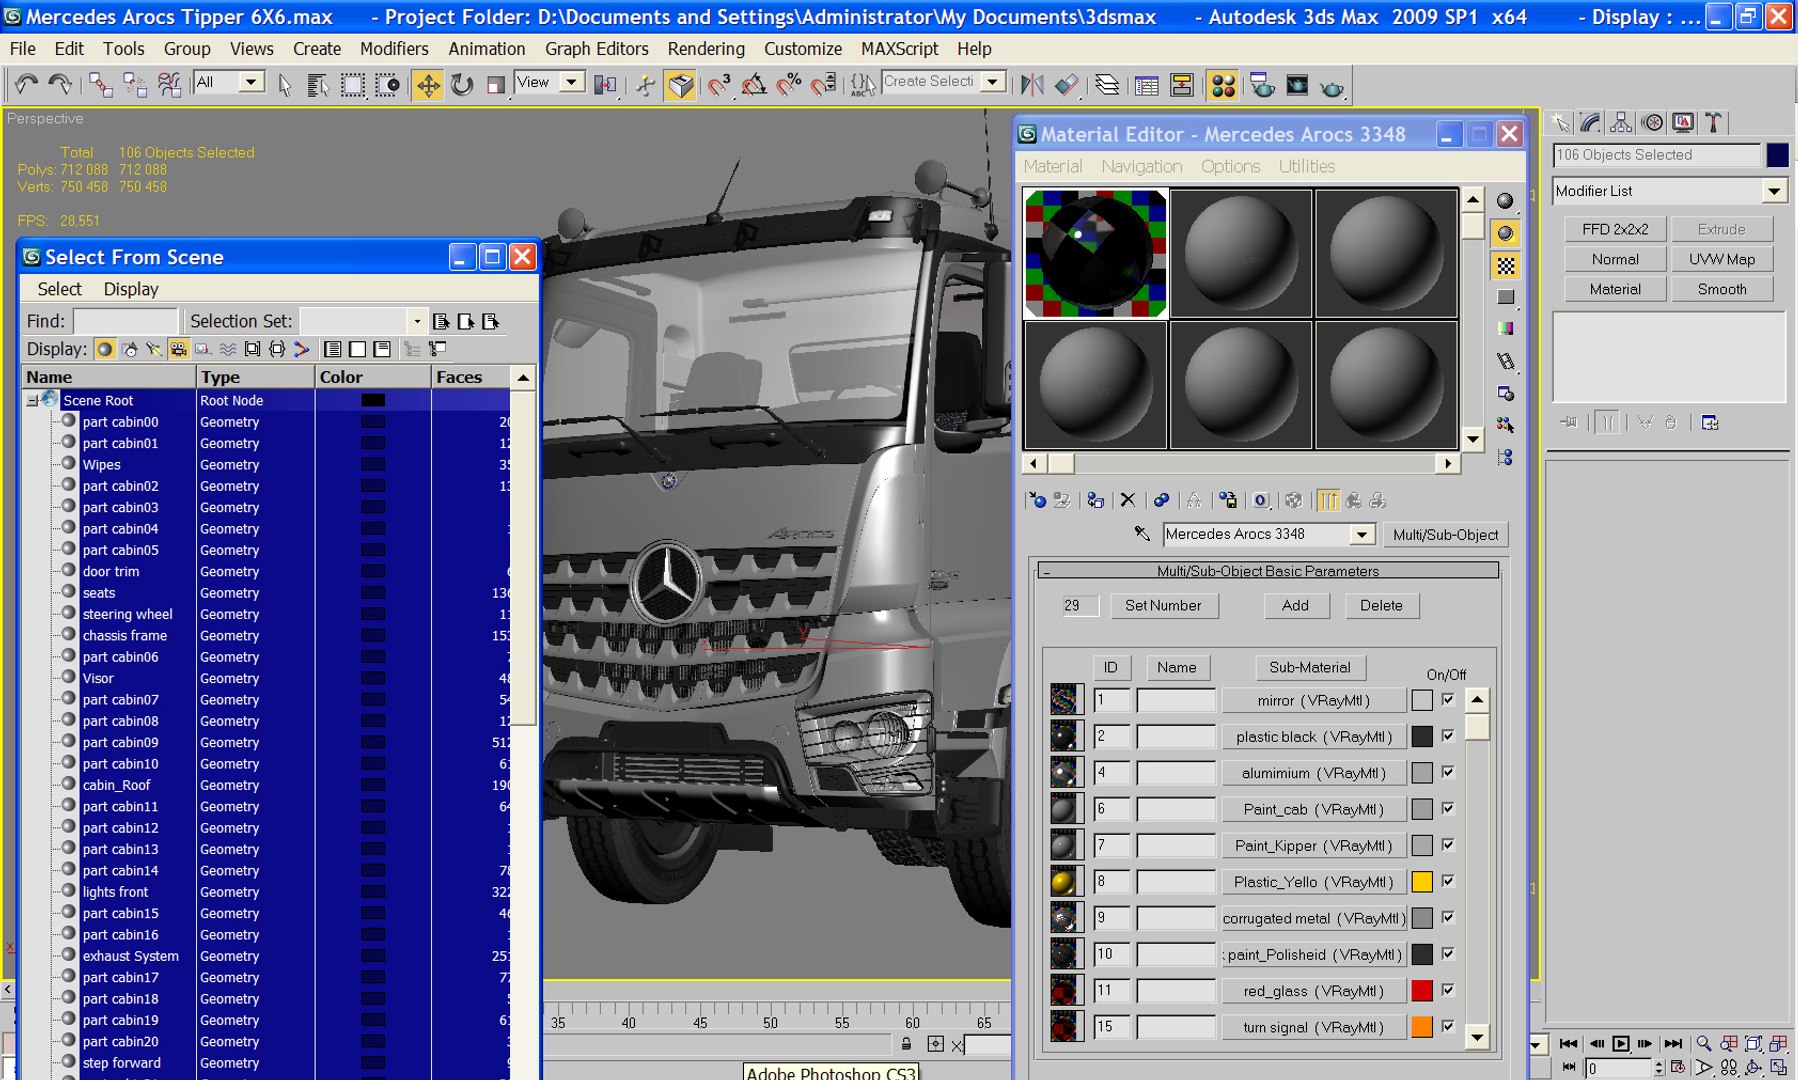Screen dimensions: 1798x1080
Task: Click the Set Number button
Action: [x=1163, y=605]
